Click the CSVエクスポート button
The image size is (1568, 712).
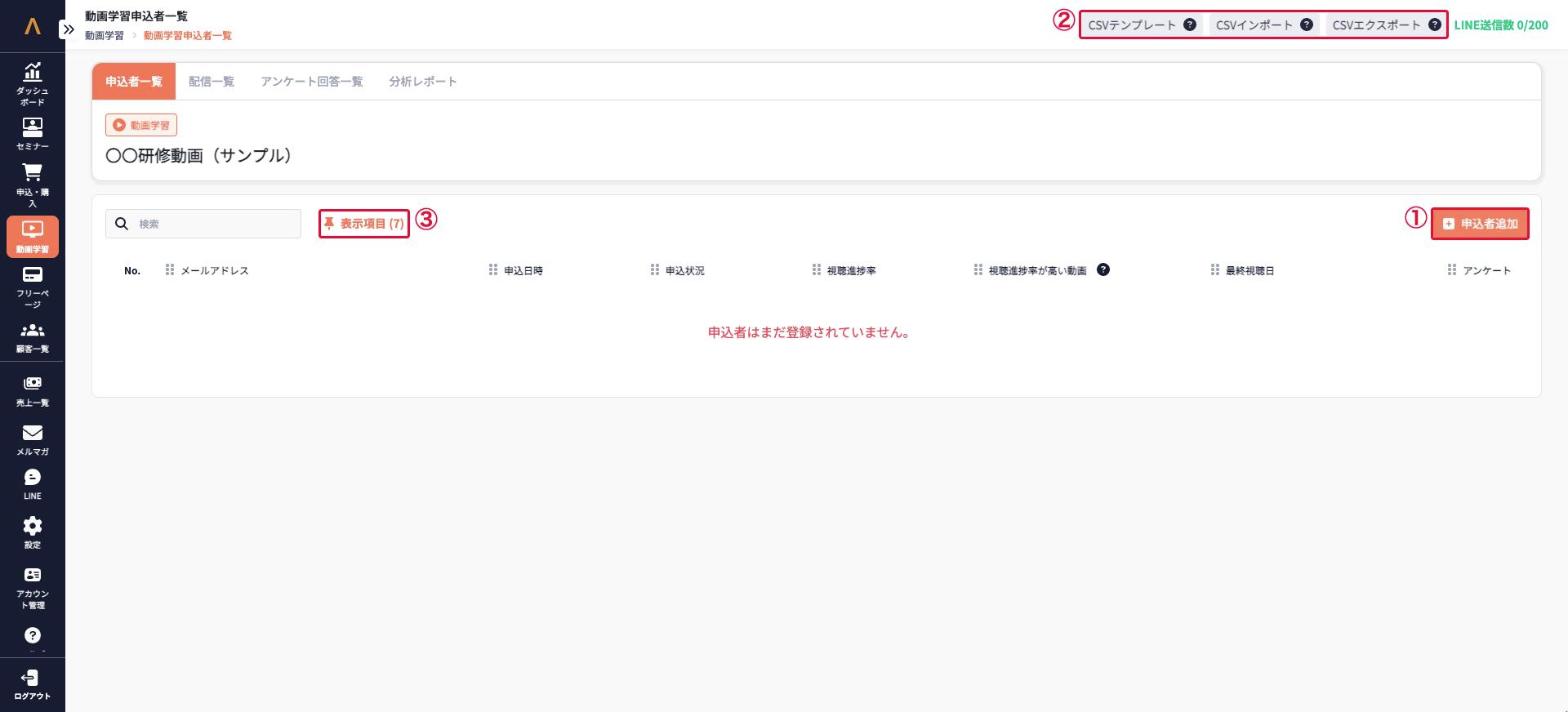pyautogui.click(x=1376, y=25)
